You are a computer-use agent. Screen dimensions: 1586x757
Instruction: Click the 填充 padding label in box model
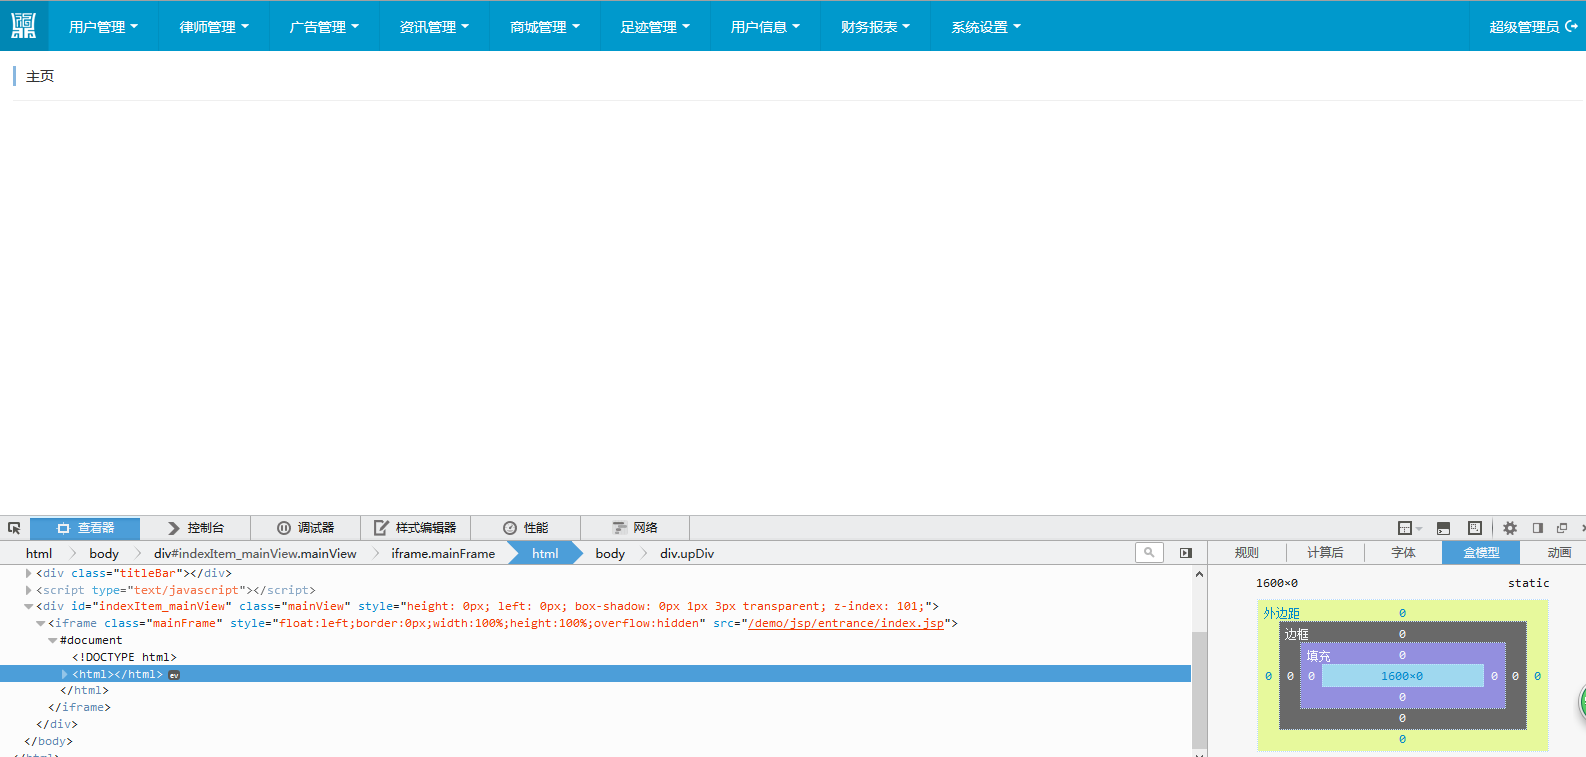click(x=1318, y=656)
